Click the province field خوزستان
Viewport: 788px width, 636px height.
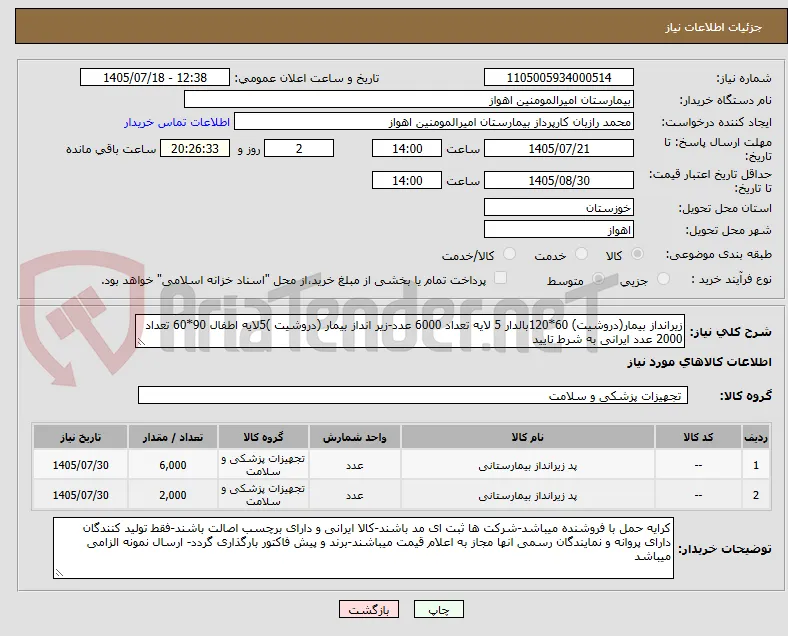tap(559, 207)
